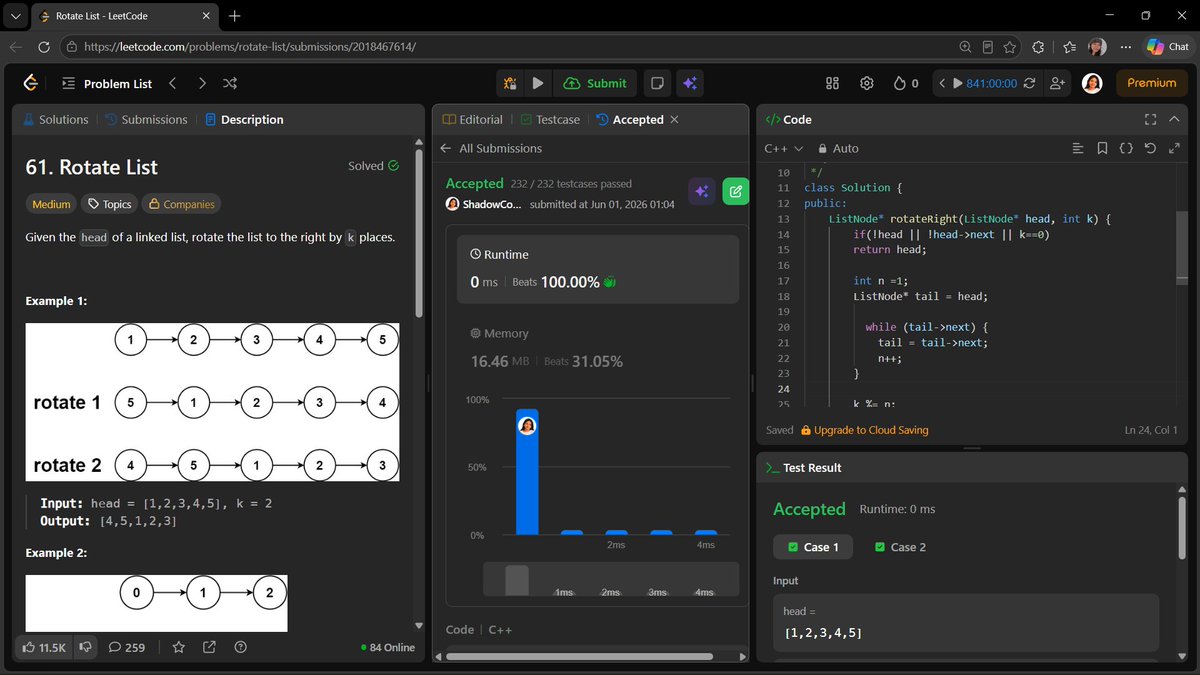
Task: Click the browser address bar URL
Action: tap(249, 47)
